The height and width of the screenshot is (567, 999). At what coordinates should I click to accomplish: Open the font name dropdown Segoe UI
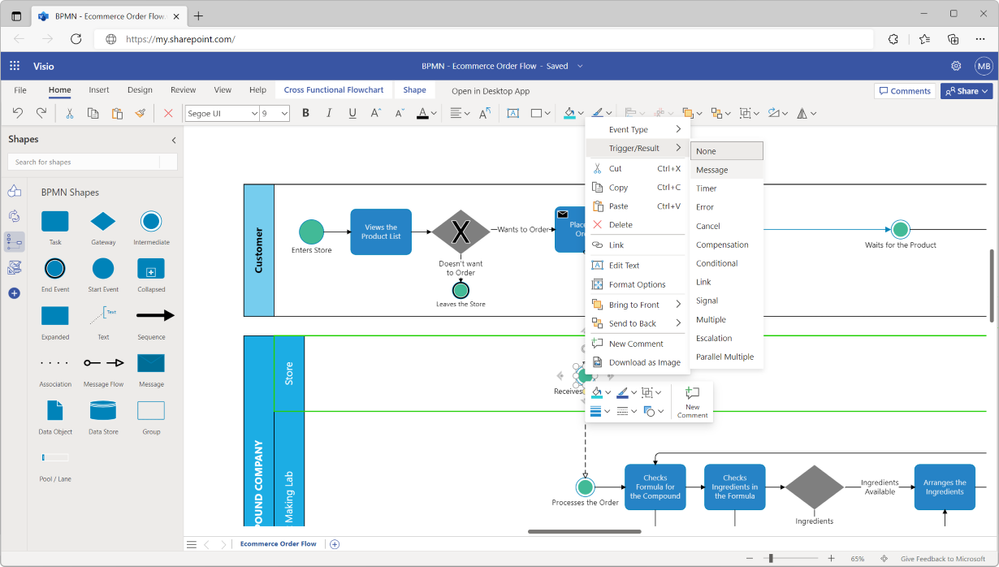[254, 113]
